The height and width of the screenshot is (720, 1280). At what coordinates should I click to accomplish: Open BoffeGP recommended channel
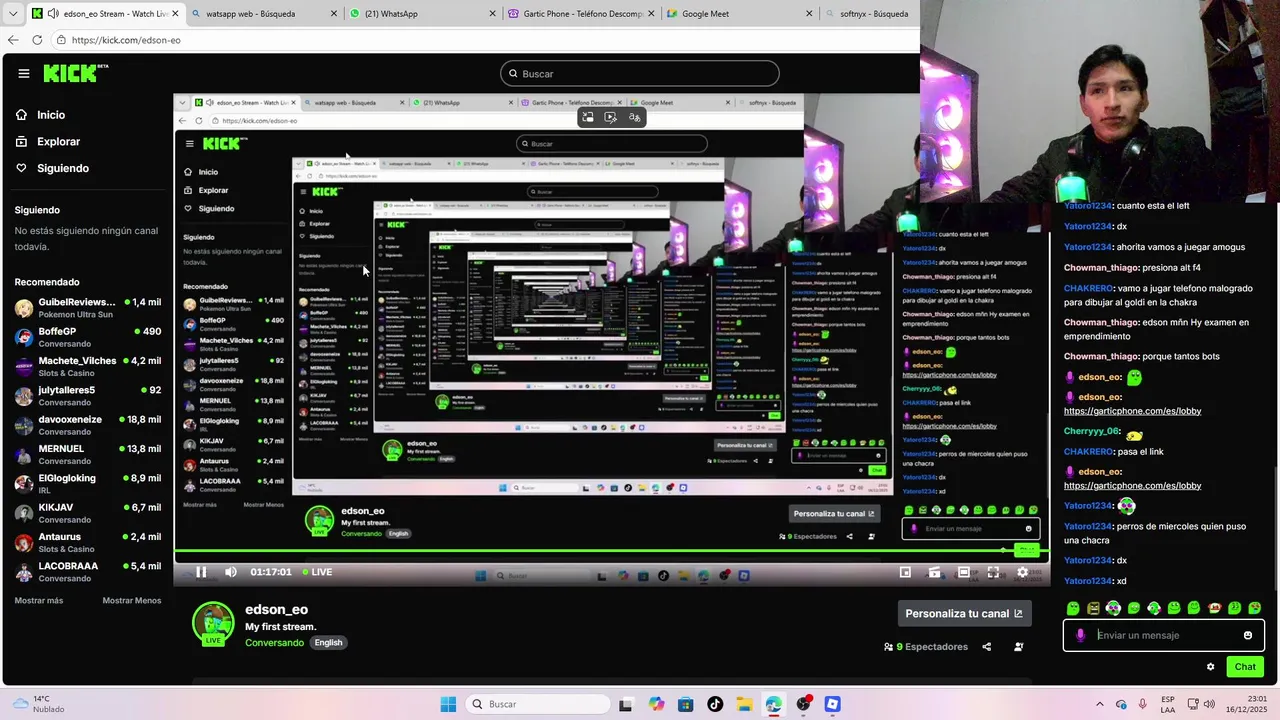pos(88,337)
